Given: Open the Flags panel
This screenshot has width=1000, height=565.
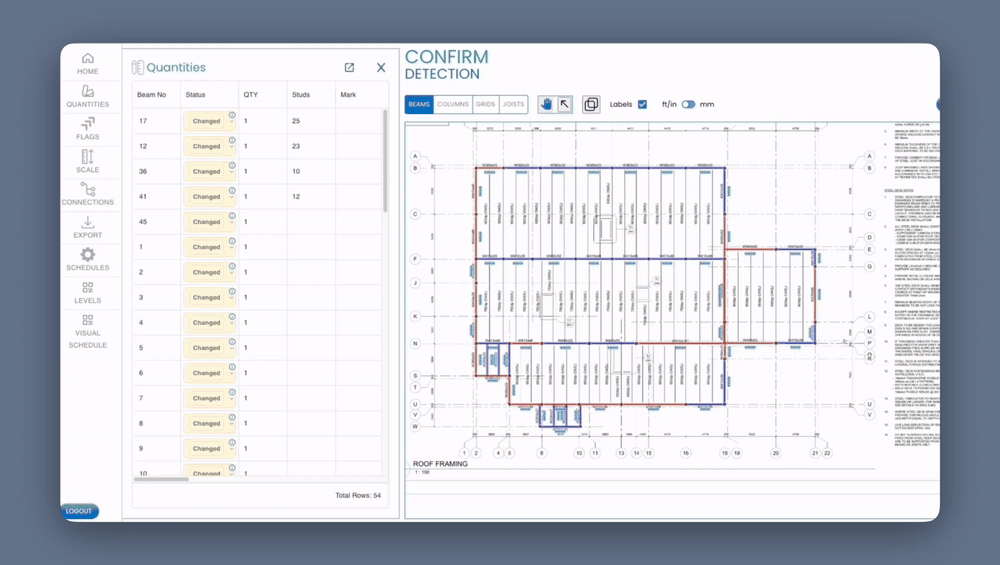Looking at the screenshot, I should [88, 129].
